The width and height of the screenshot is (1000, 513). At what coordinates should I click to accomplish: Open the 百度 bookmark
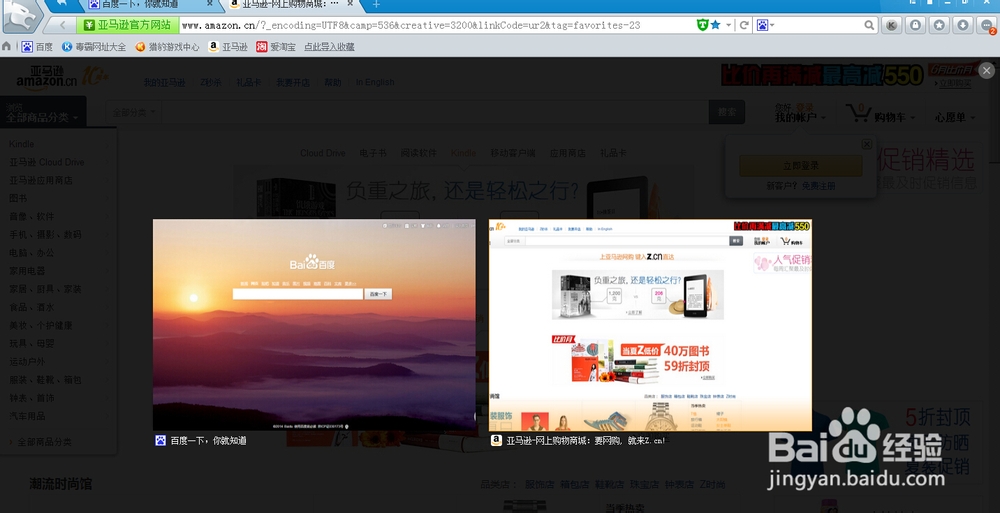click(x=37, y=47)
